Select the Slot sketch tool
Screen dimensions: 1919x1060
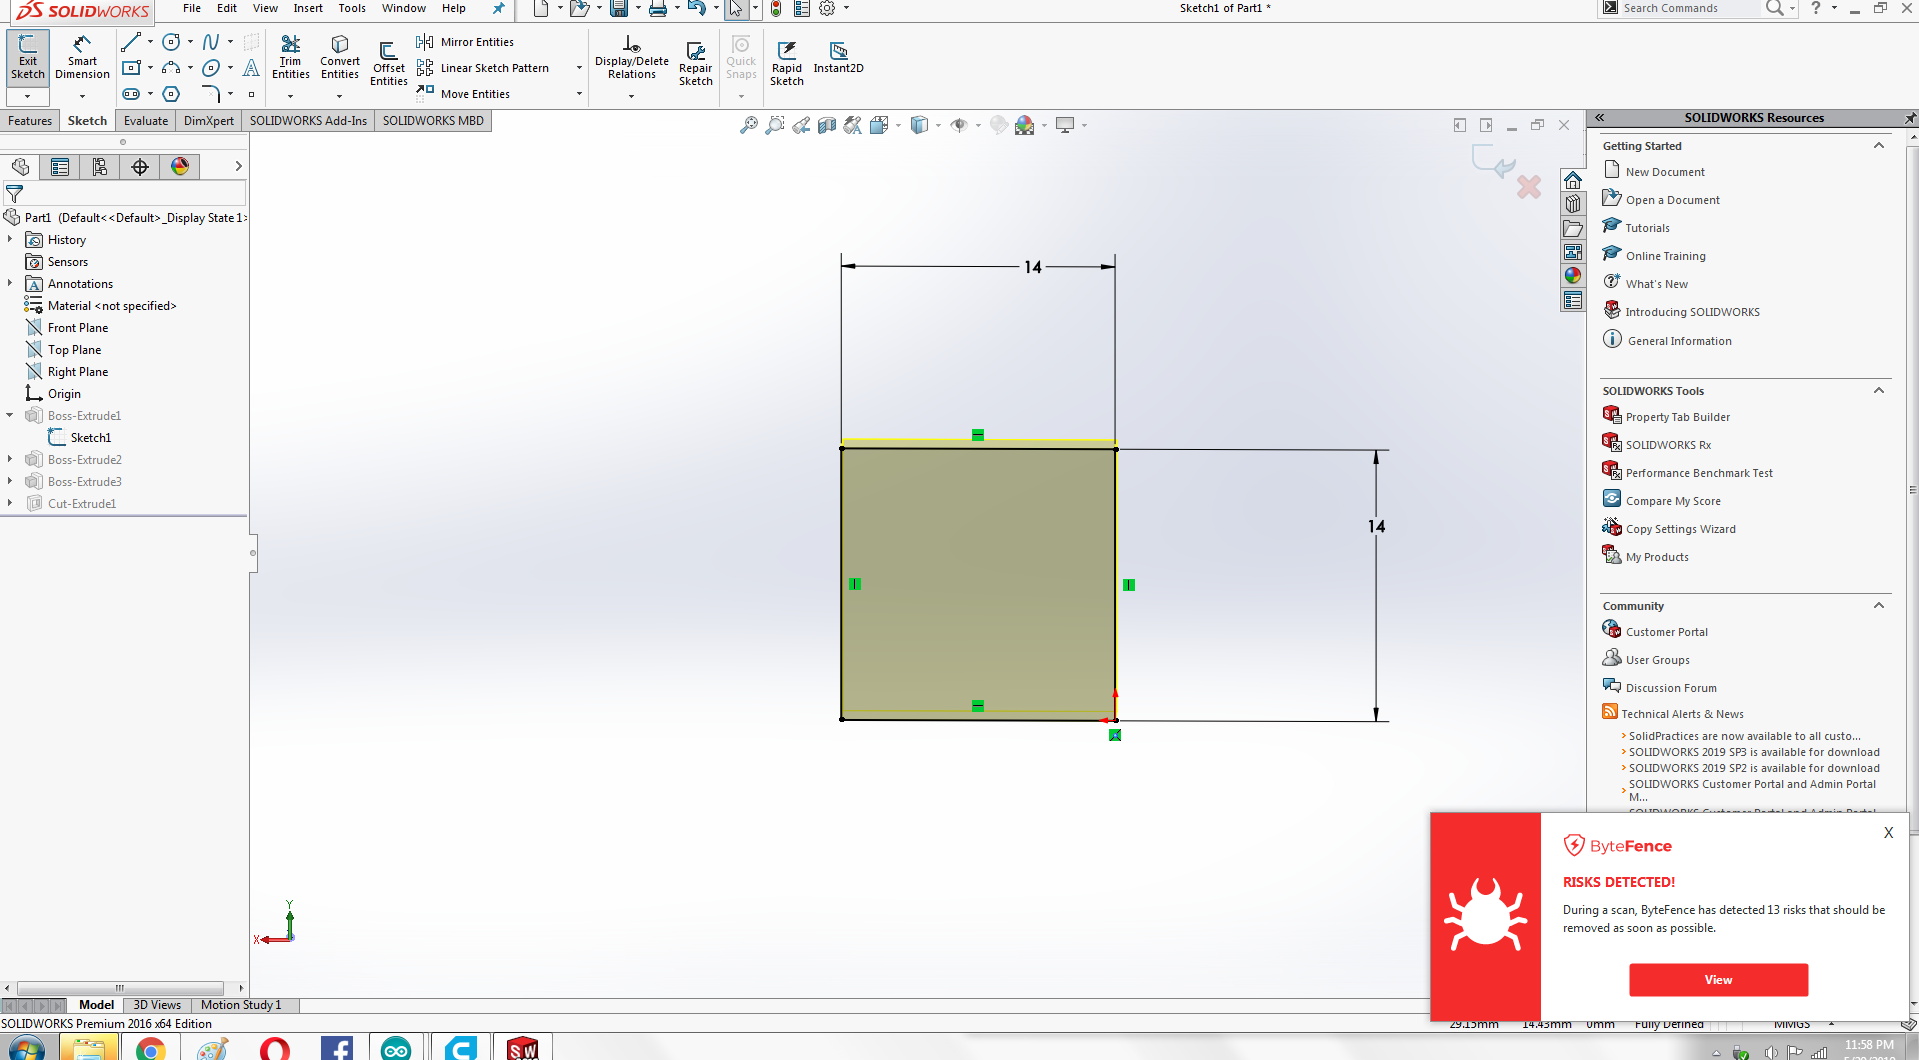[x=130, y=94]
